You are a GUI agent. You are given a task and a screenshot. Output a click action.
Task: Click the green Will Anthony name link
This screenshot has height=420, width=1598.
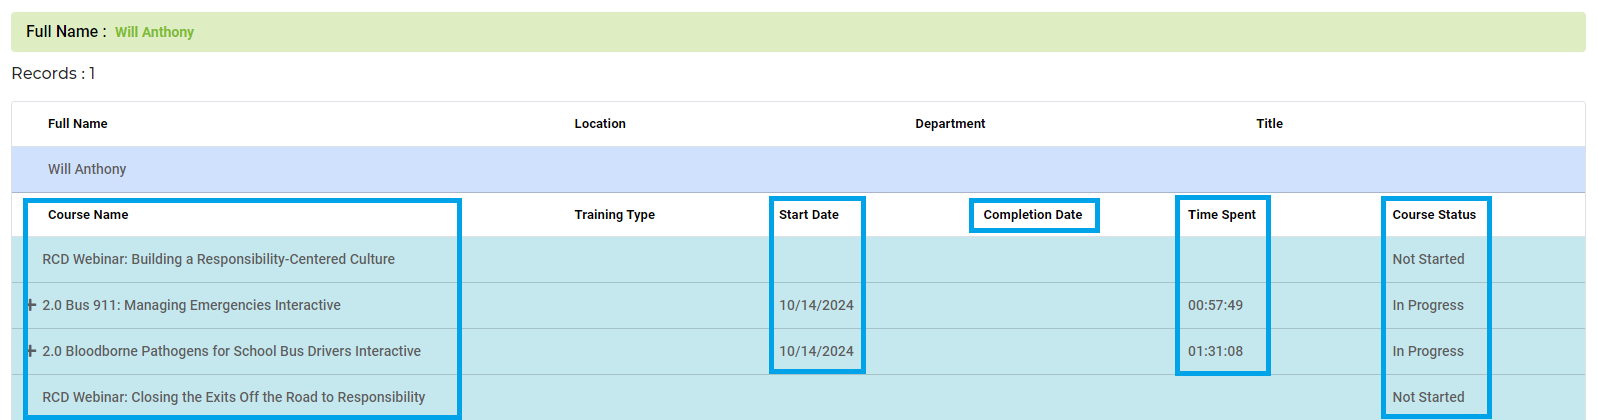(x=154, y=32)
